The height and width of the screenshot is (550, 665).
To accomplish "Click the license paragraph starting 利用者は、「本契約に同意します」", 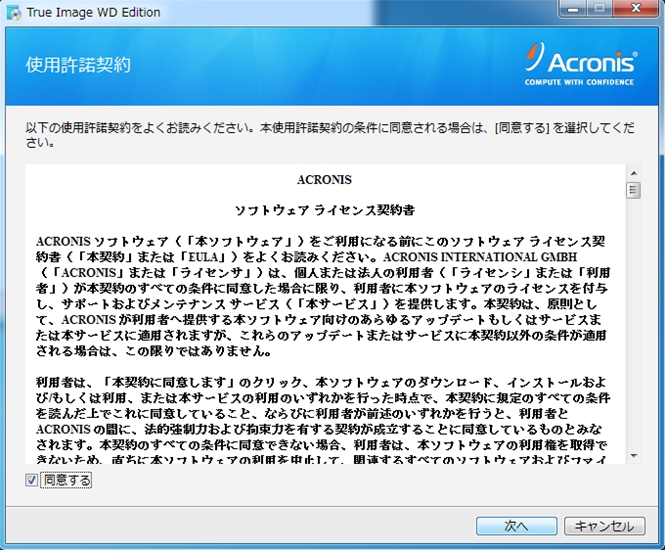I will [x=323, y=421].
